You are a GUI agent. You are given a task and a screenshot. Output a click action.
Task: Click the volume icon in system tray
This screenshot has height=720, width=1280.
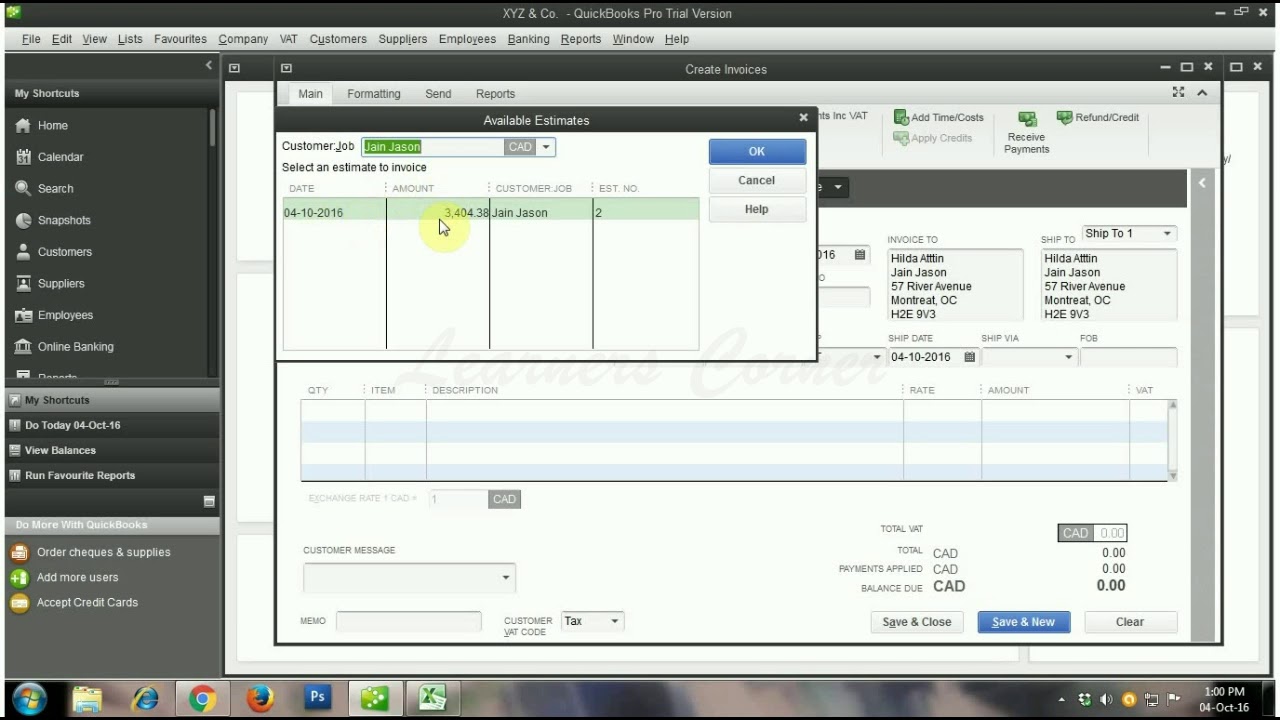pyautogui.click(x=1106, y=700)
